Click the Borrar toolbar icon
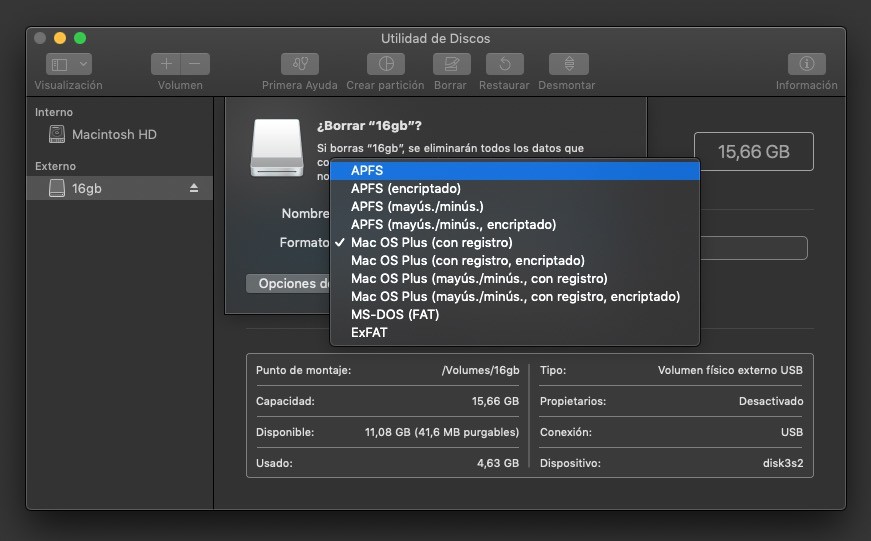Image resolution: width=871 pixels, height=541 pixels. [x=451, y=64]
